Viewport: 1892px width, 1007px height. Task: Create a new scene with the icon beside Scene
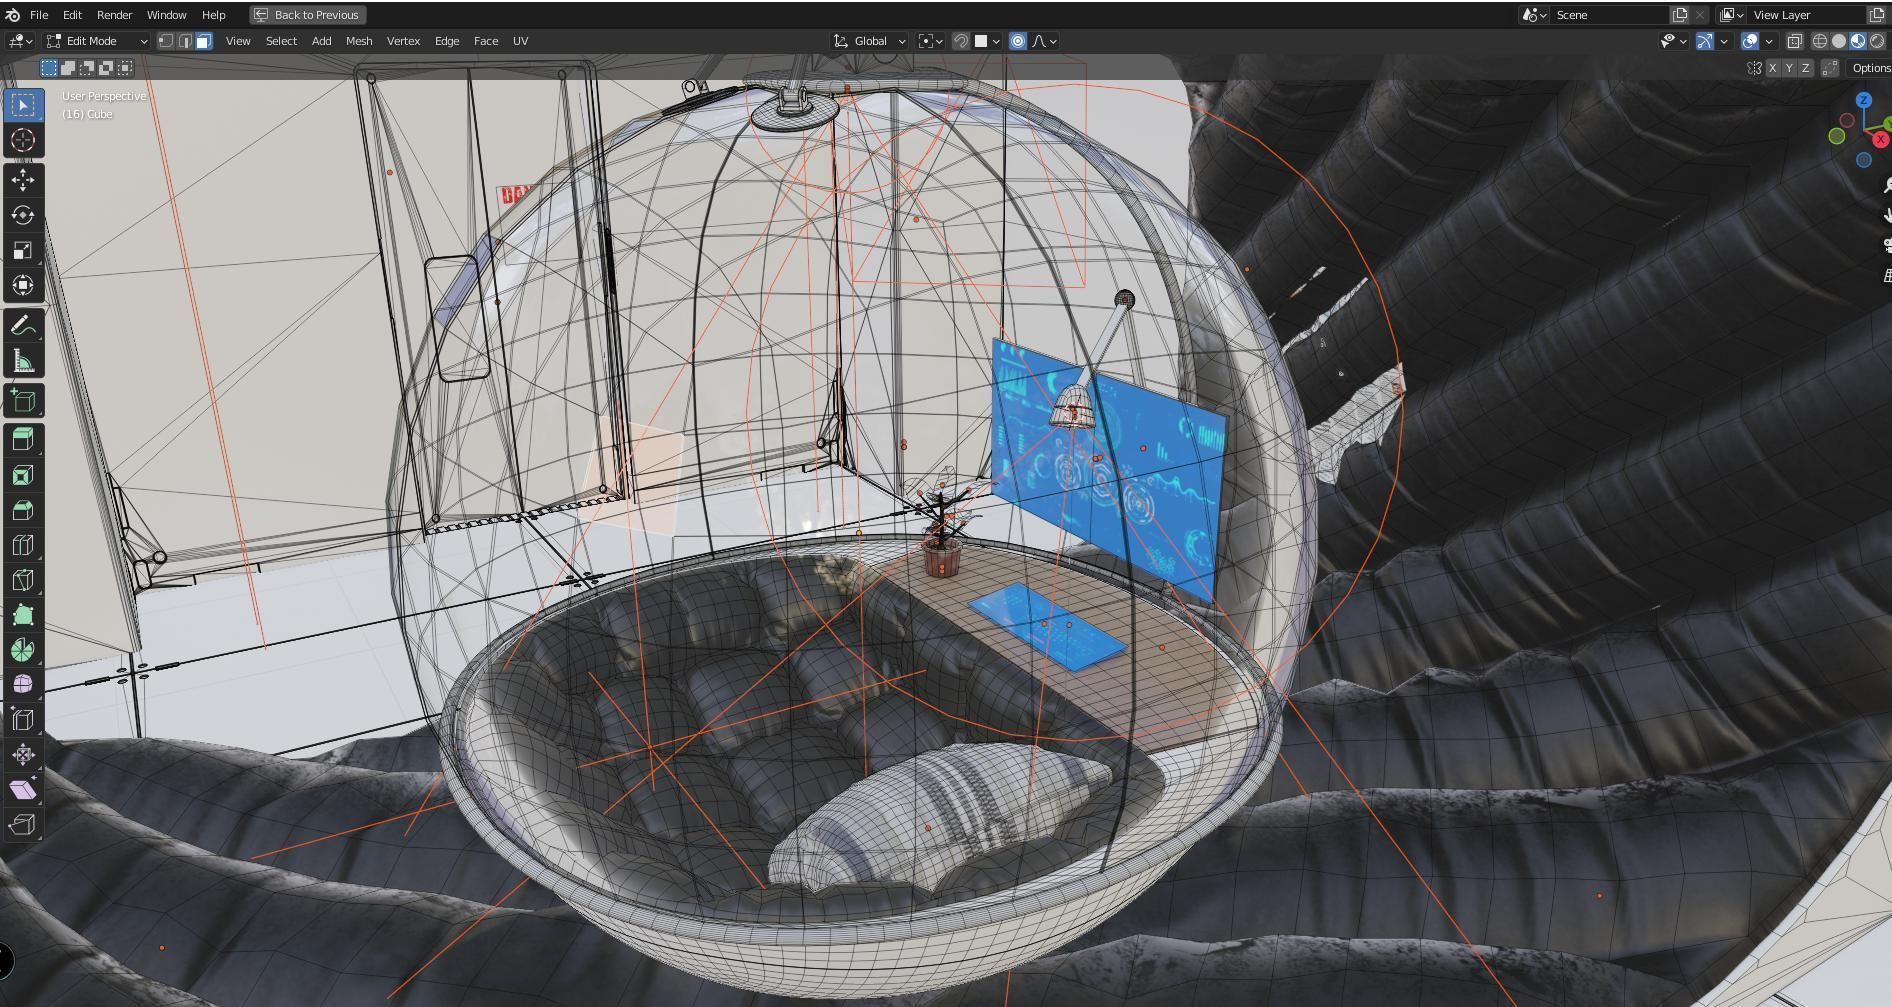pyautogui.click(x=1680, y=15)
